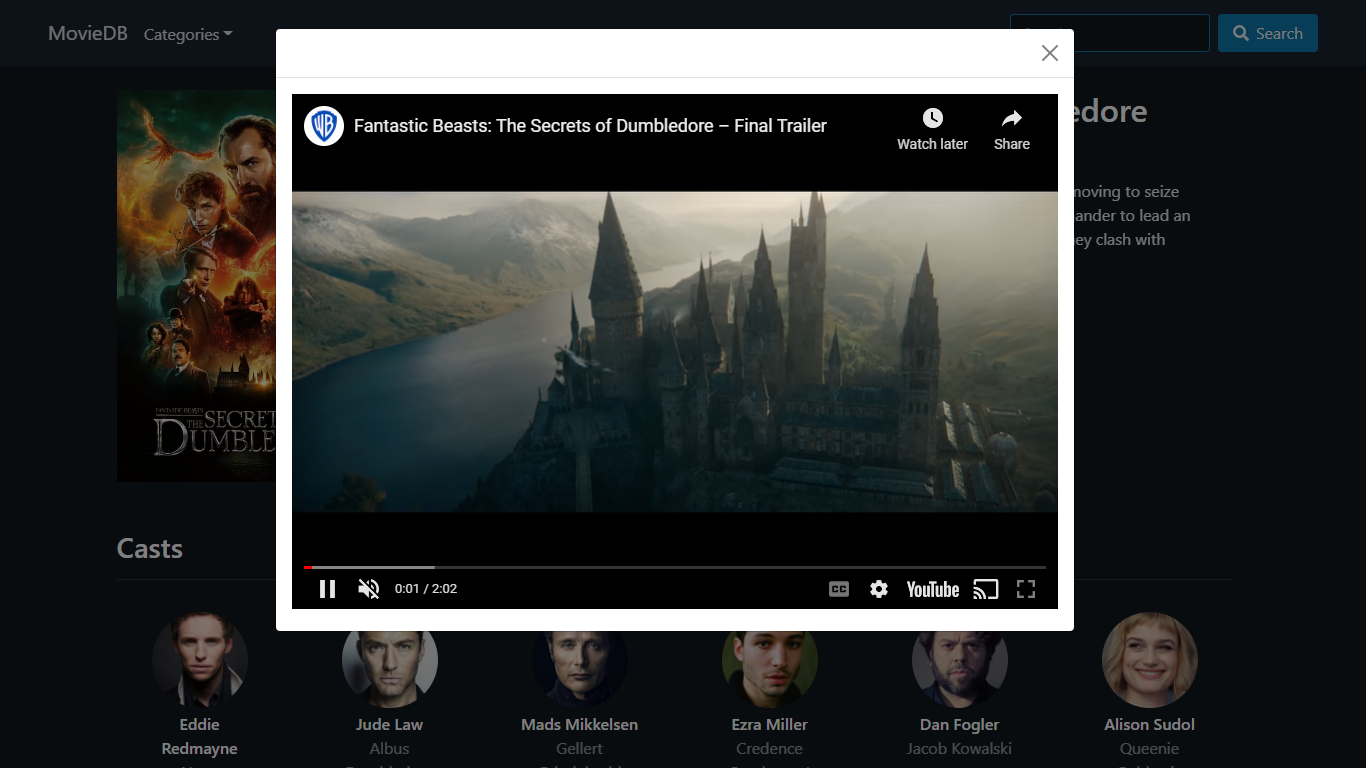Screen dimensions: 1366x768
Task: Open the Warner Bros channel logo
Action: coord(324,126)
